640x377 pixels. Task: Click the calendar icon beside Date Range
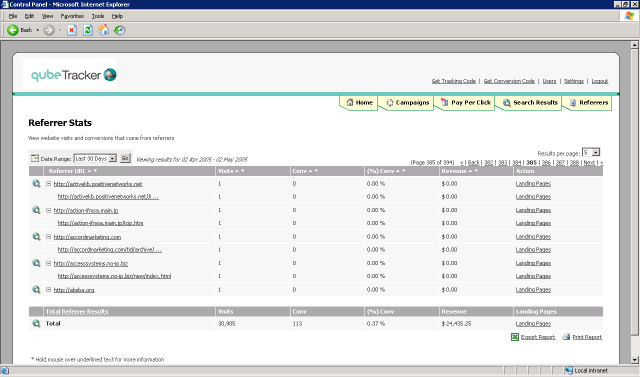35,158
